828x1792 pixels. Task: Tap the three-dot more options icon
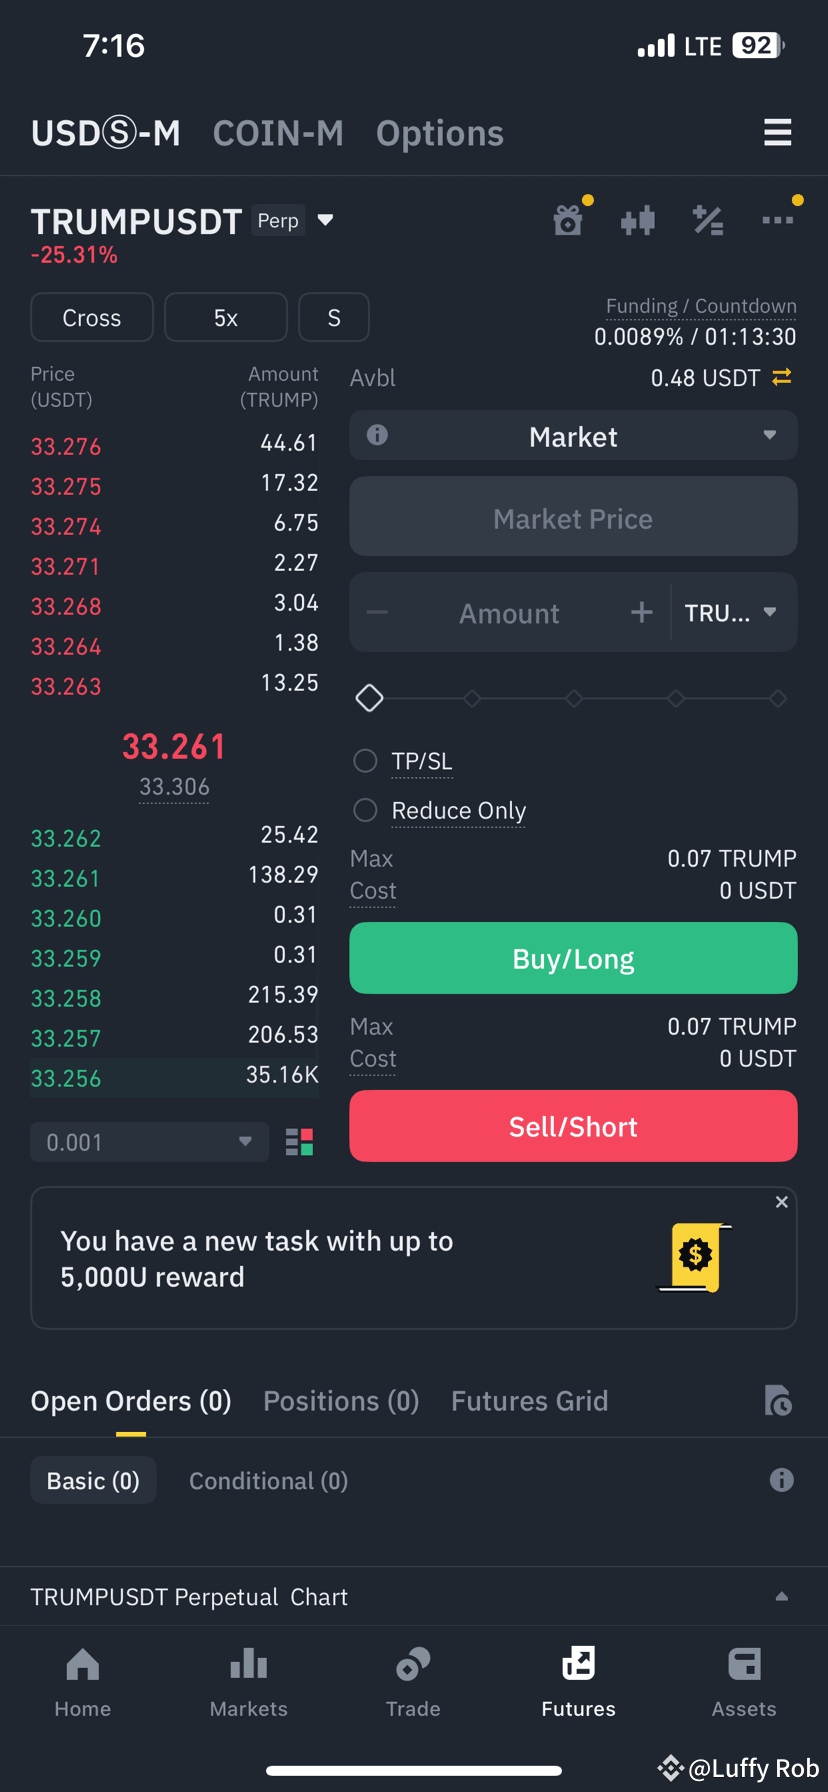click(777, 220)
